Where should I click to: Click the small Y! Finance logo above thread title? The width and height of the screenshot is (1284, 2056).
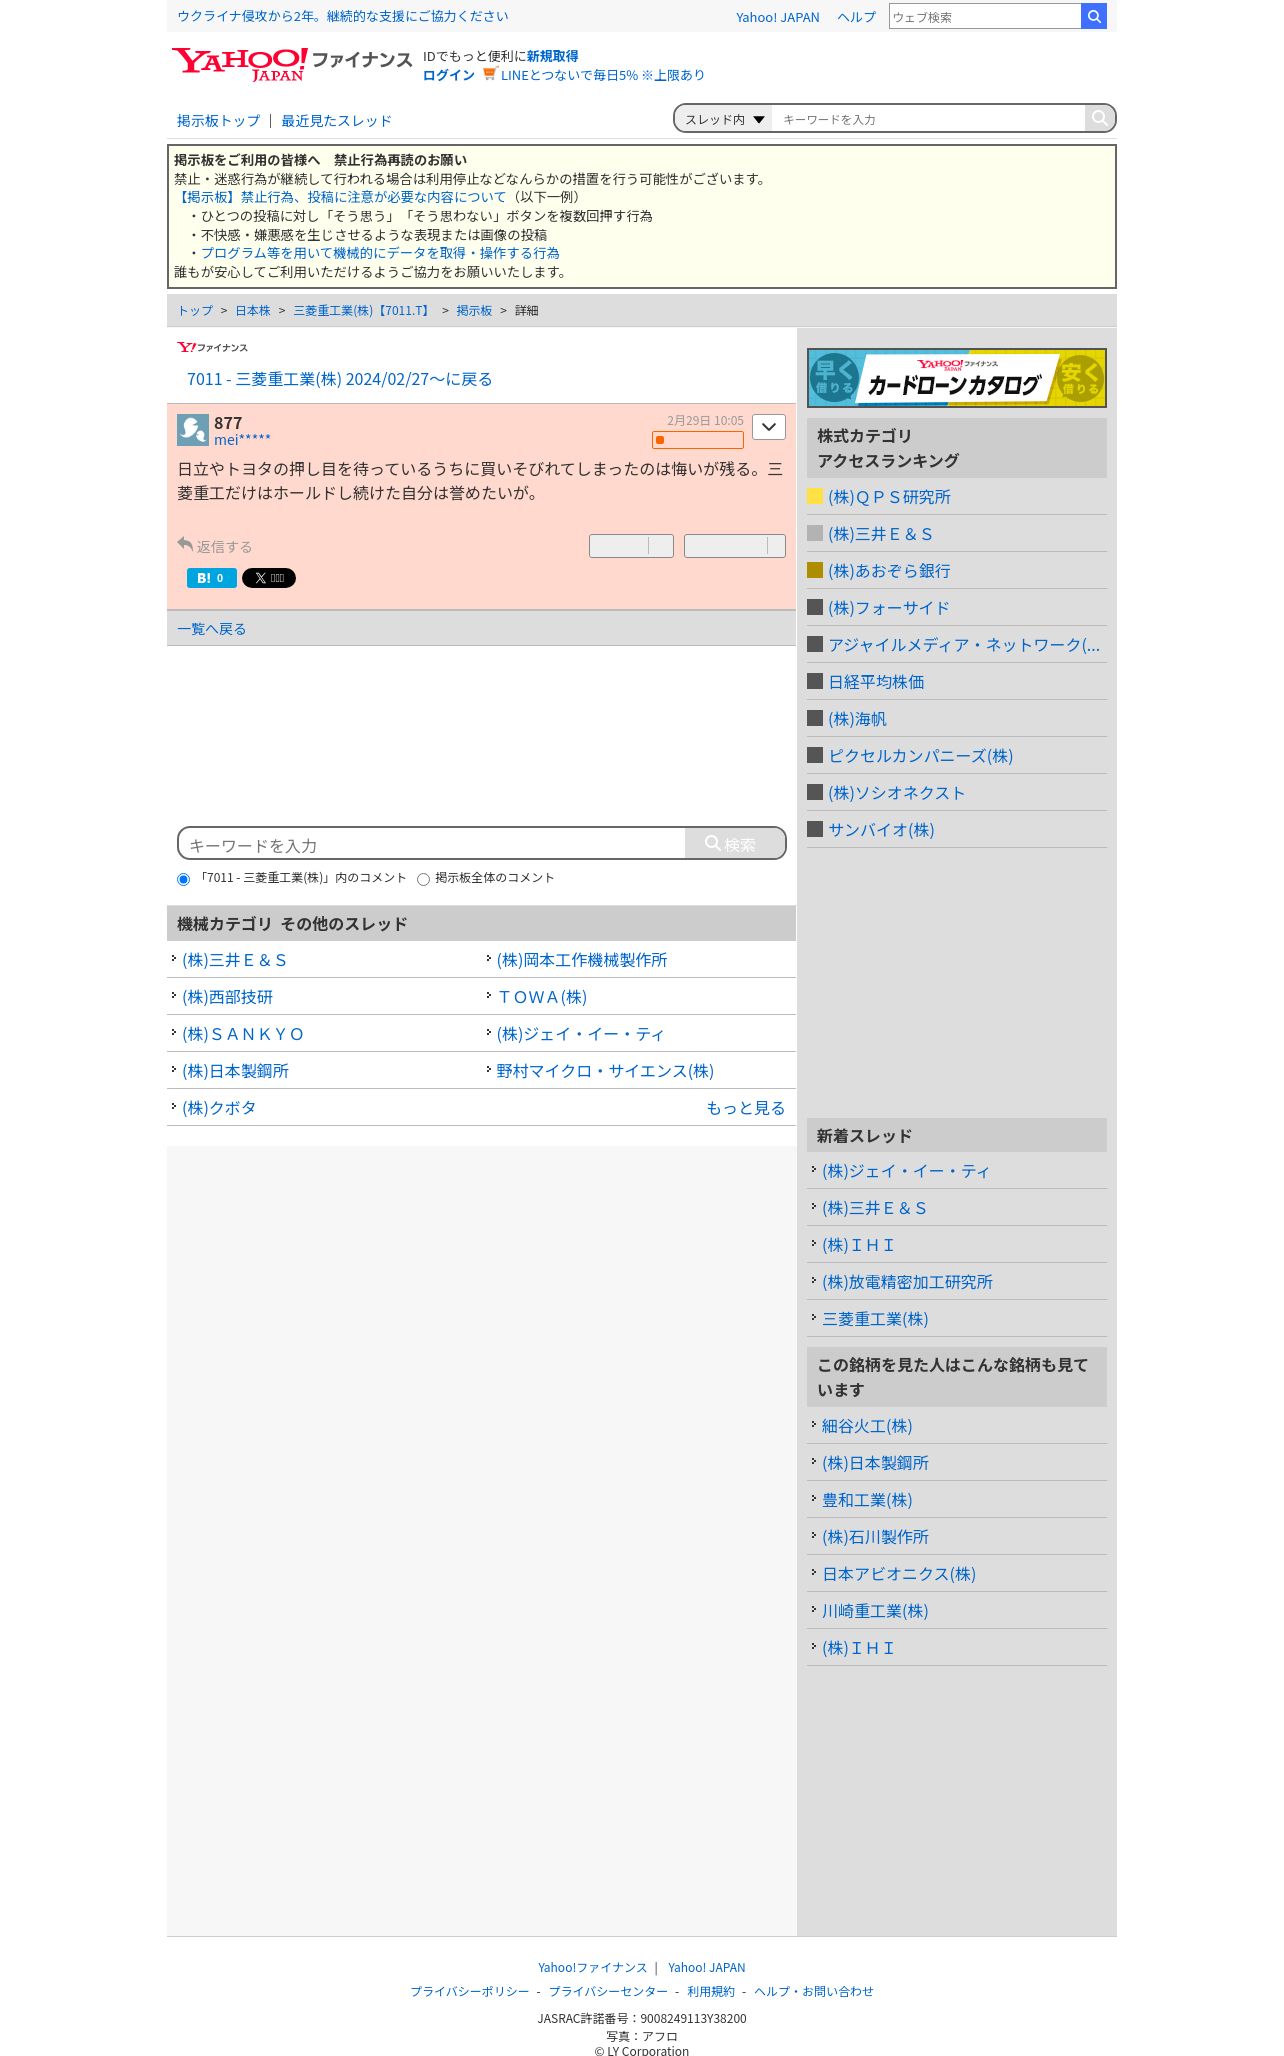(x=212, y=347)
